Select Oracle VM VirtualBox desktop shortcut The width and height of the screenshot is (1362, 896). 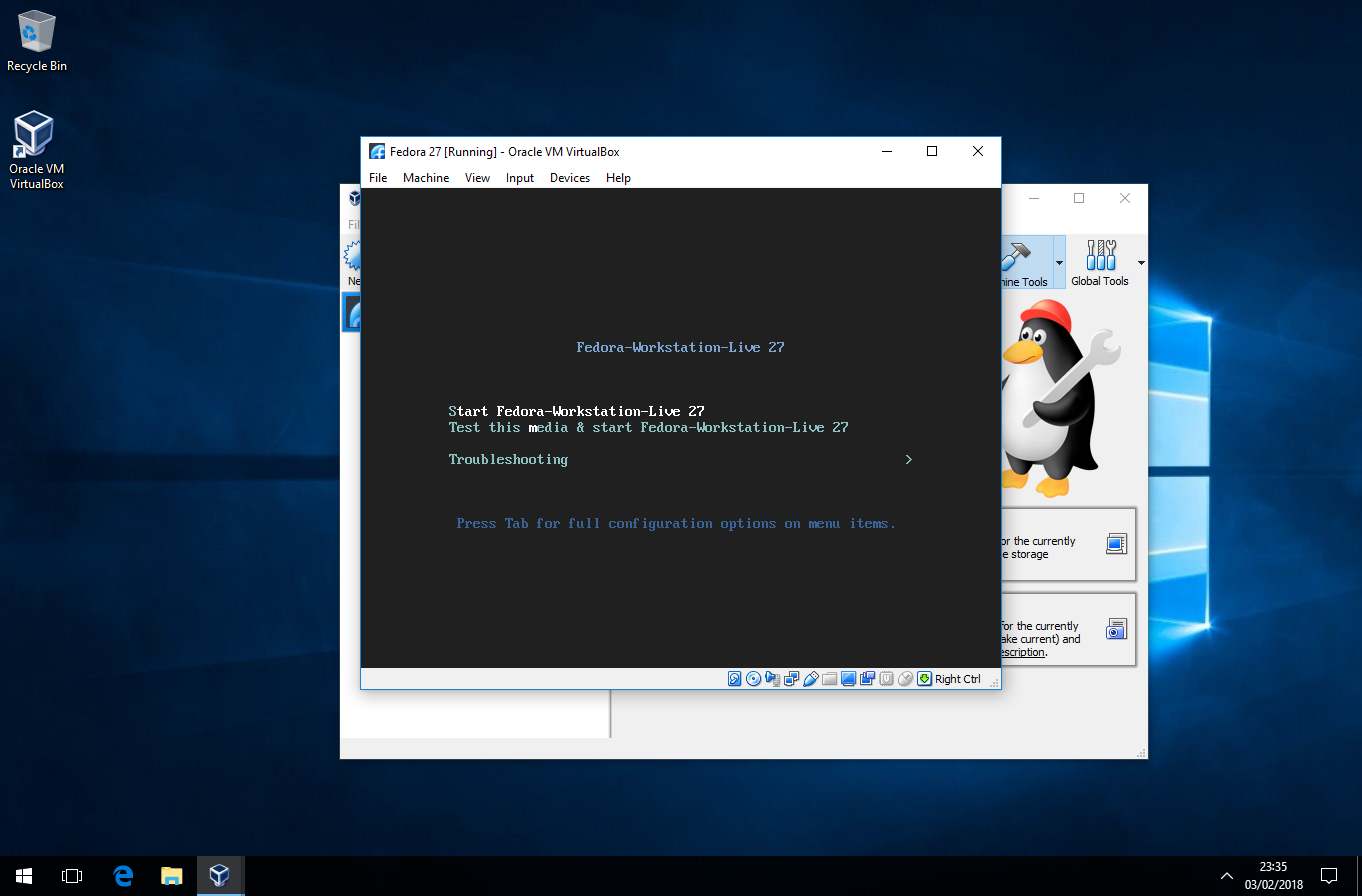(37, 150)
